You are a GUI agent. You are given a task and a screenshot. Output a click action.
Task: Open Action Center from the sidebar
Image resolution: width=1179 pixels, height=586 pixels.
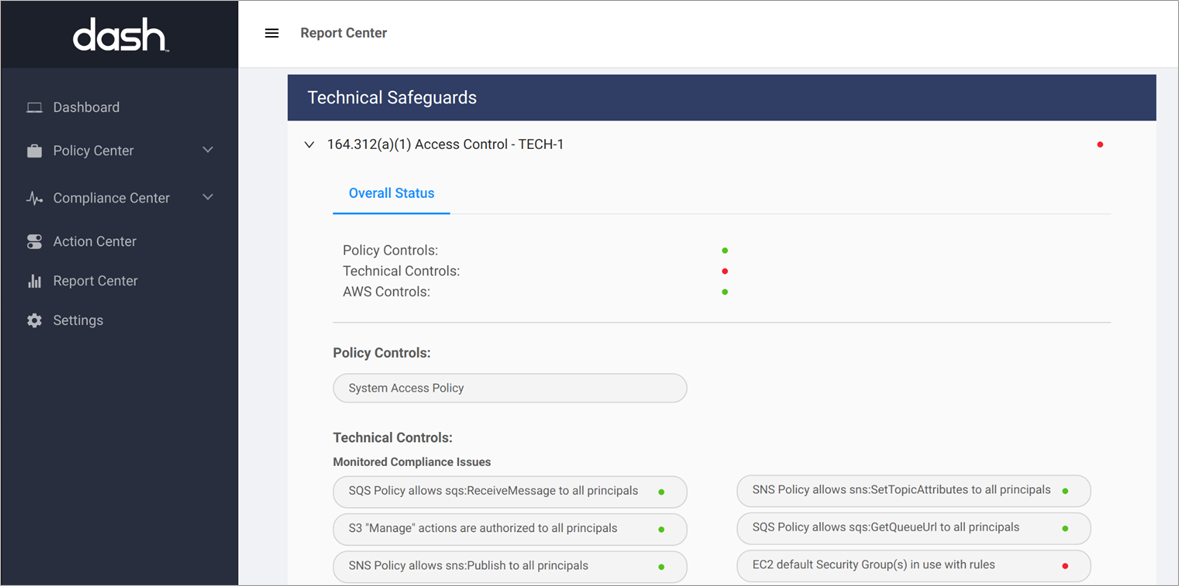tap(95, 241)
